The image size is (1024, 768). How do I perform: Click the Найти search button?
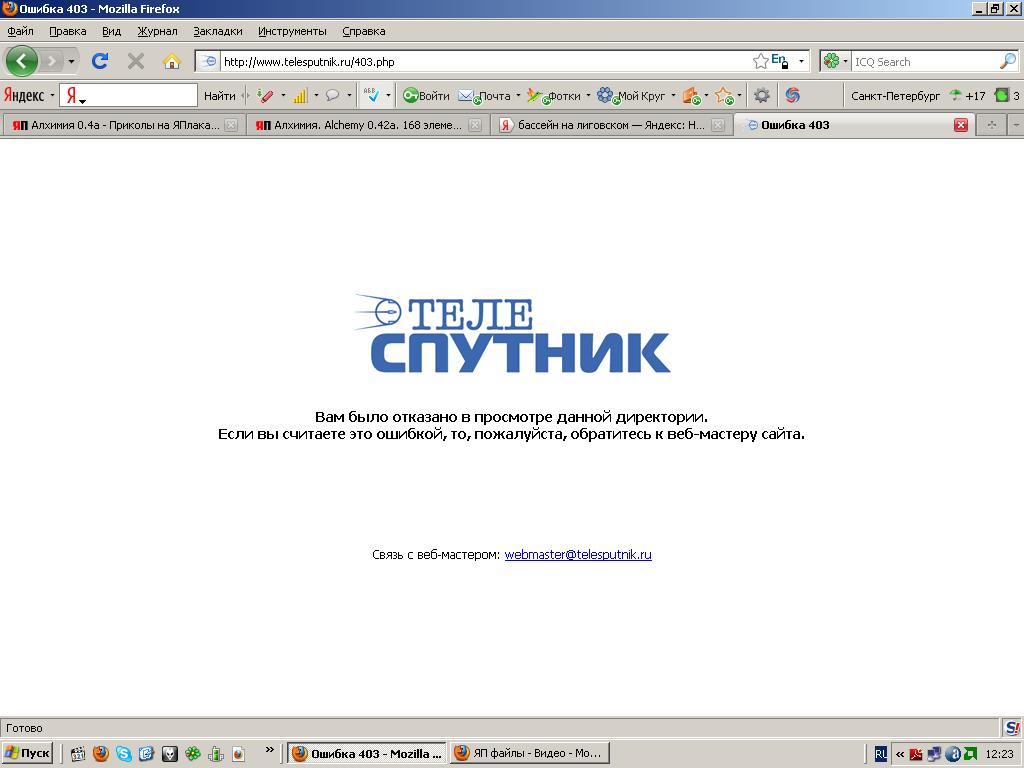coord(219,96)
